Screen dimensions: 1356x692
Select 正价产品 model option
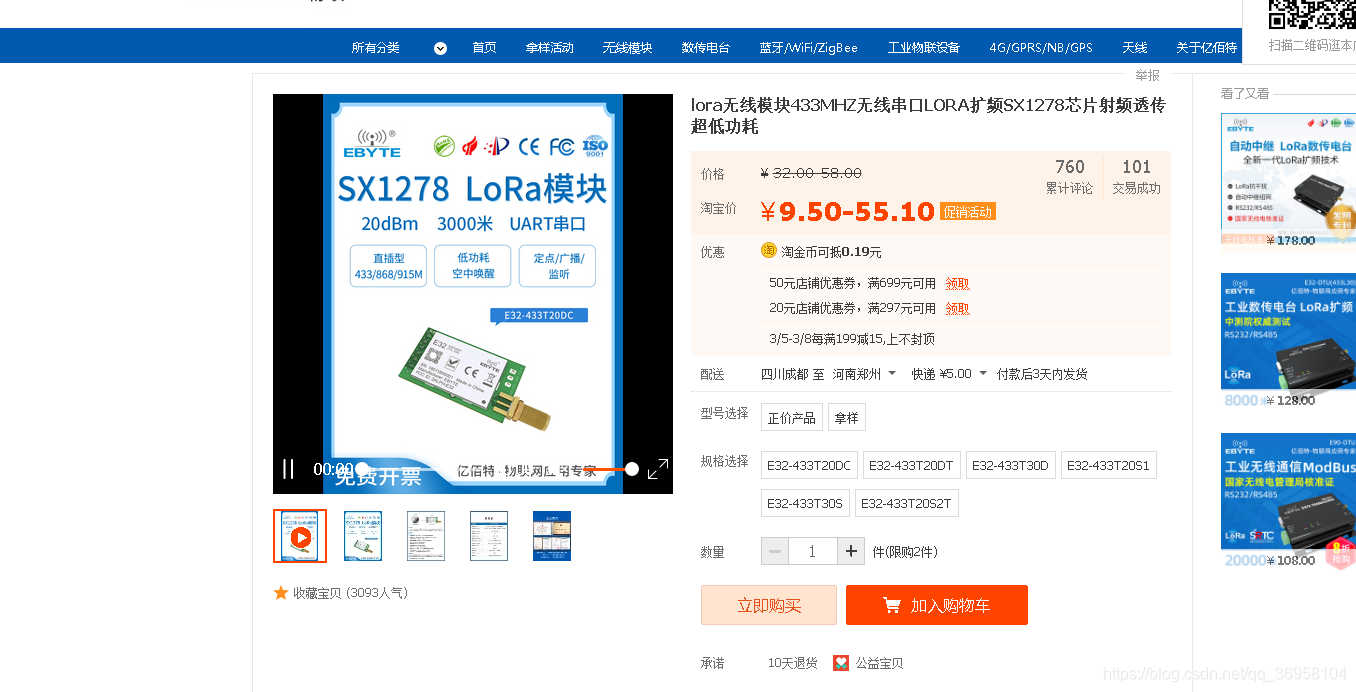pyautogui.click(x=792, y=418)
